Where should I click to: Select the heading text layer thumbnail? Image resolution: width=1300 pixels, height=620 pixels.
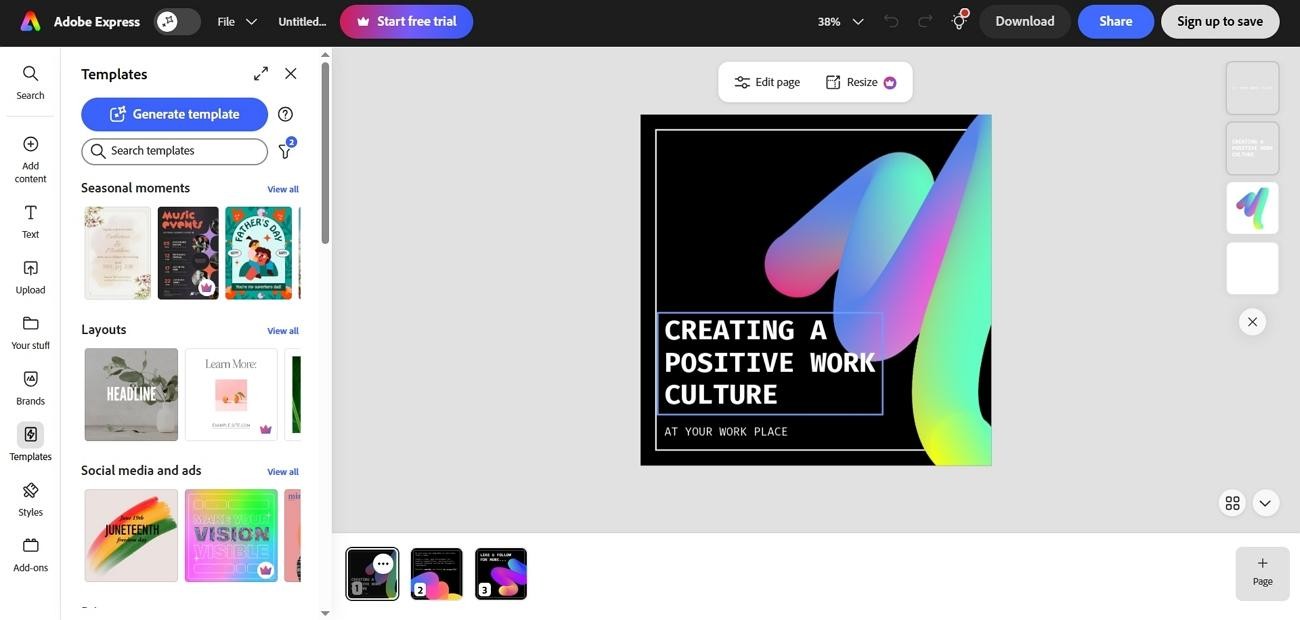1252,148
